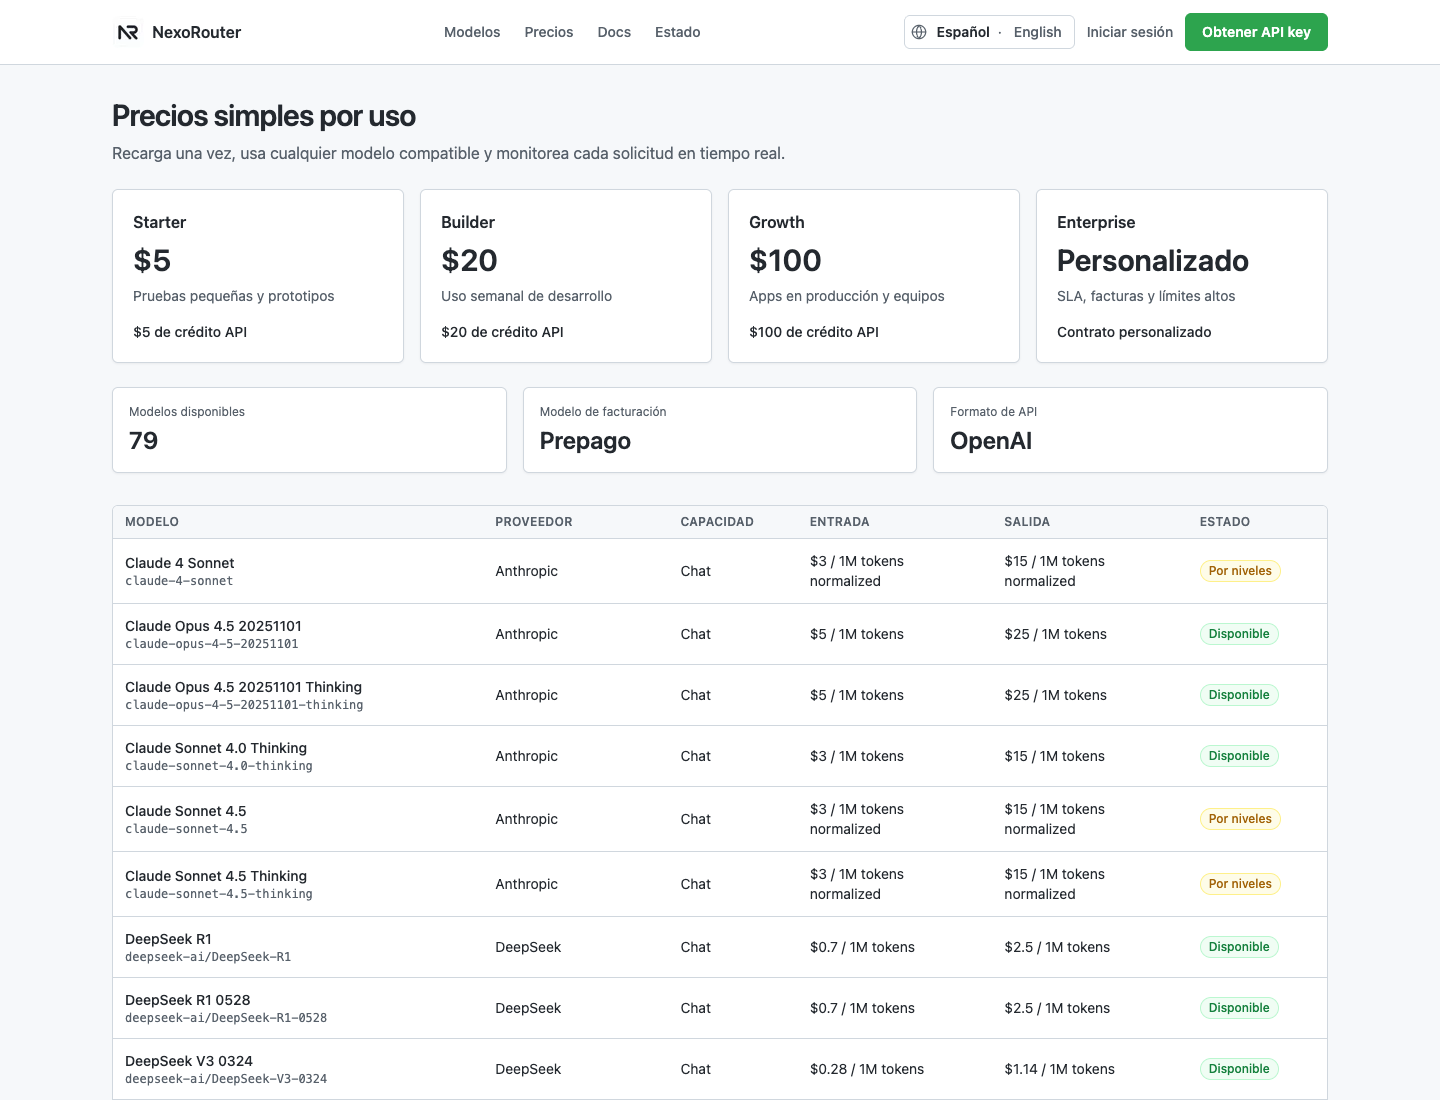Click the CAPACIDAD column header

pyautogui.click(x=717, y=522)
